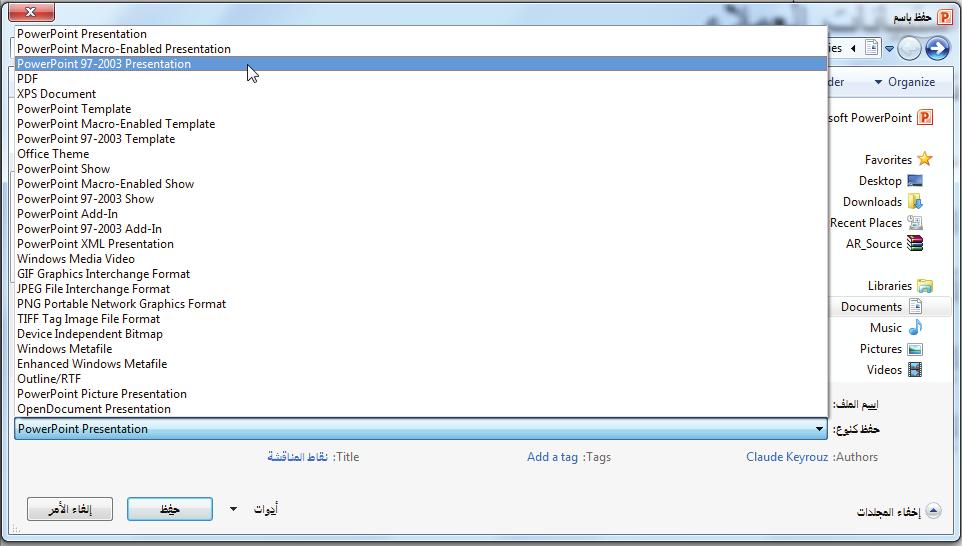Screen dimensions: 962x546
Task: Click the Pictures library icon
Action: 915,349
